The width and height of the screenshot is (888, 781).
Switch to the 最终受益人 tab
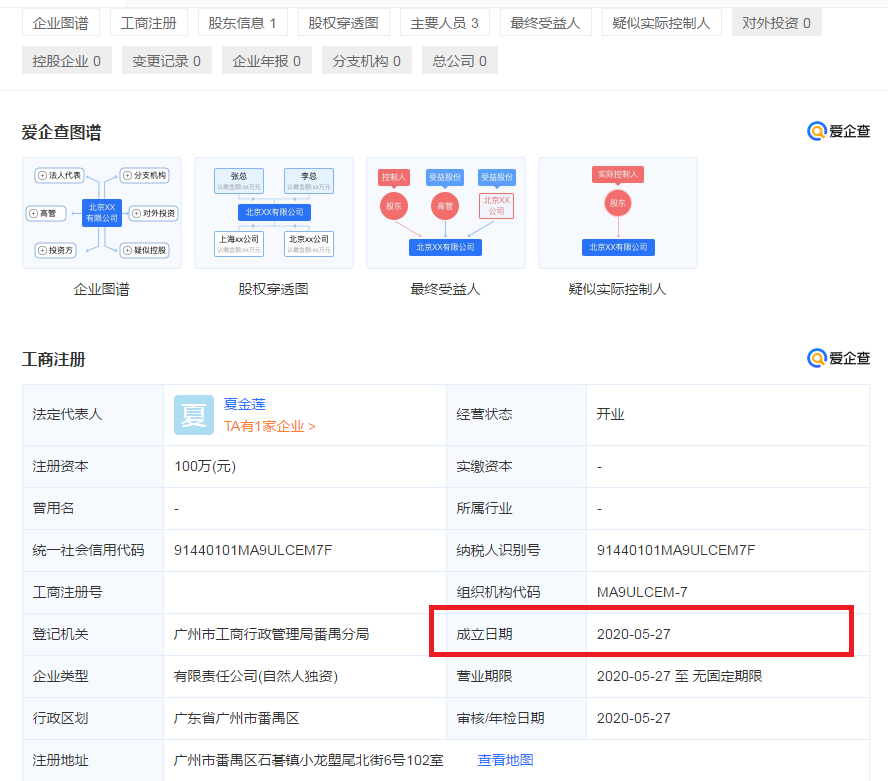coord(545,22)
